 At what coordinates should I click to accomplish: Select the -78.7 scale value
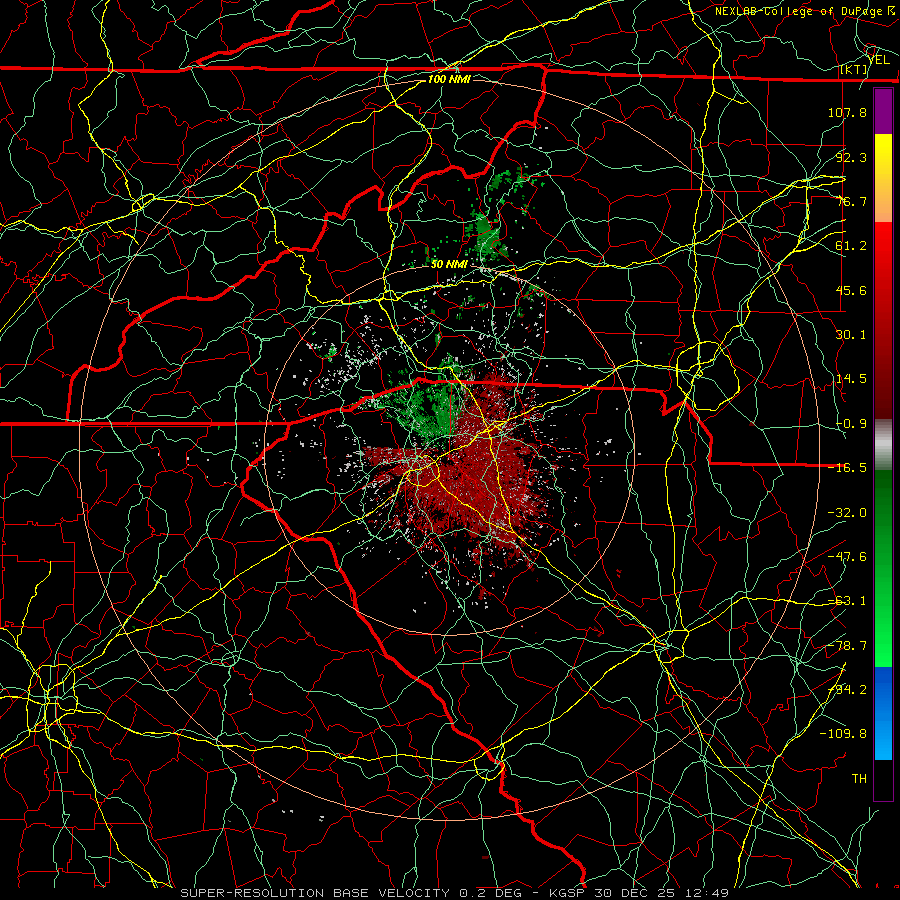coord(847,646)
